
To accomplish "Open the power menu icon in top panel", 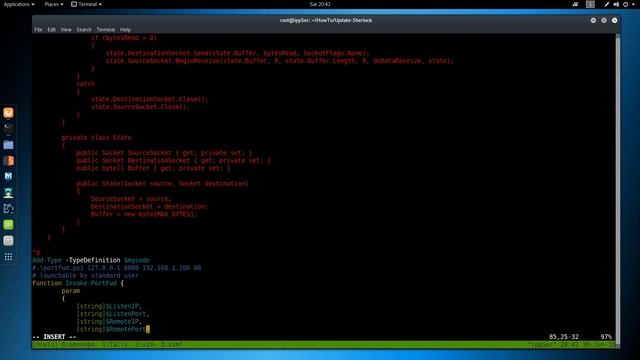I will (625, 4).
